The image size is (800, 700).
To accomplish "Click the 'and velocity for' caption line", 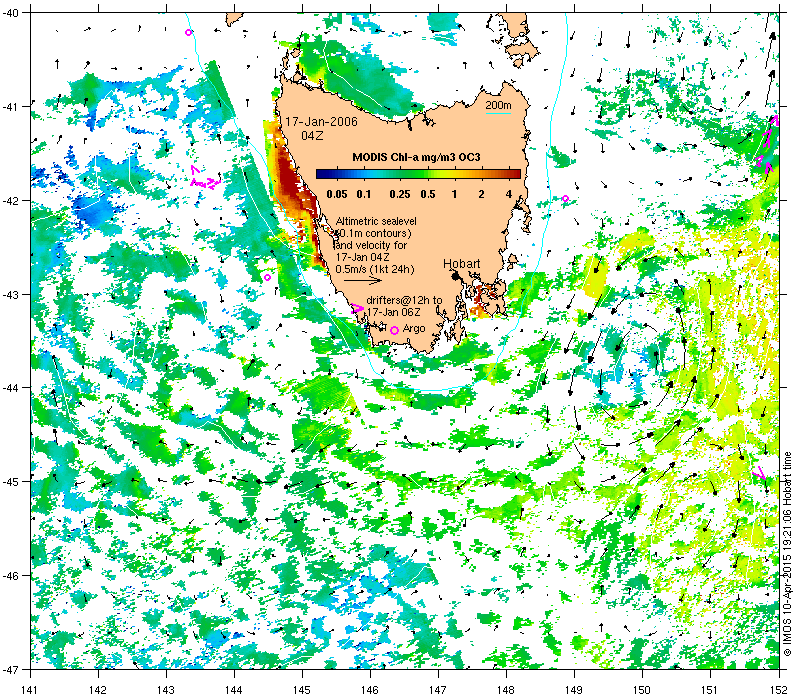I will point(371,245).
